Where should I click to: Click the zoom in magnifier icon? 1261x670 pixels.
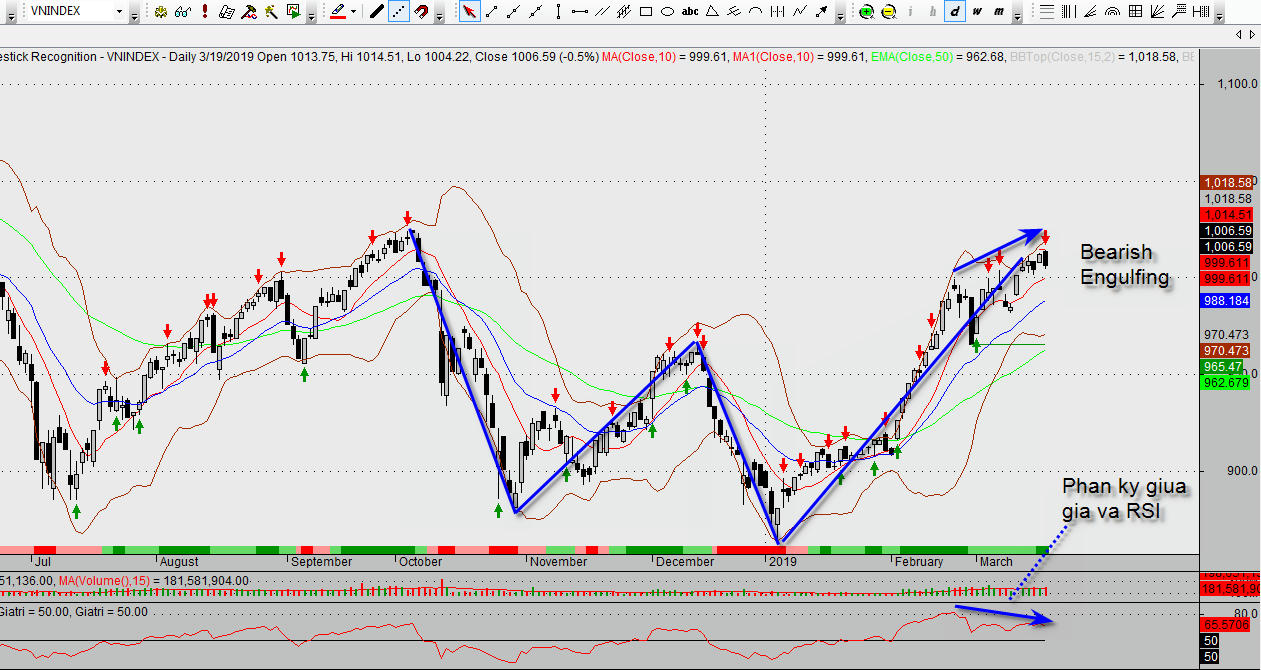coord(866,12)
